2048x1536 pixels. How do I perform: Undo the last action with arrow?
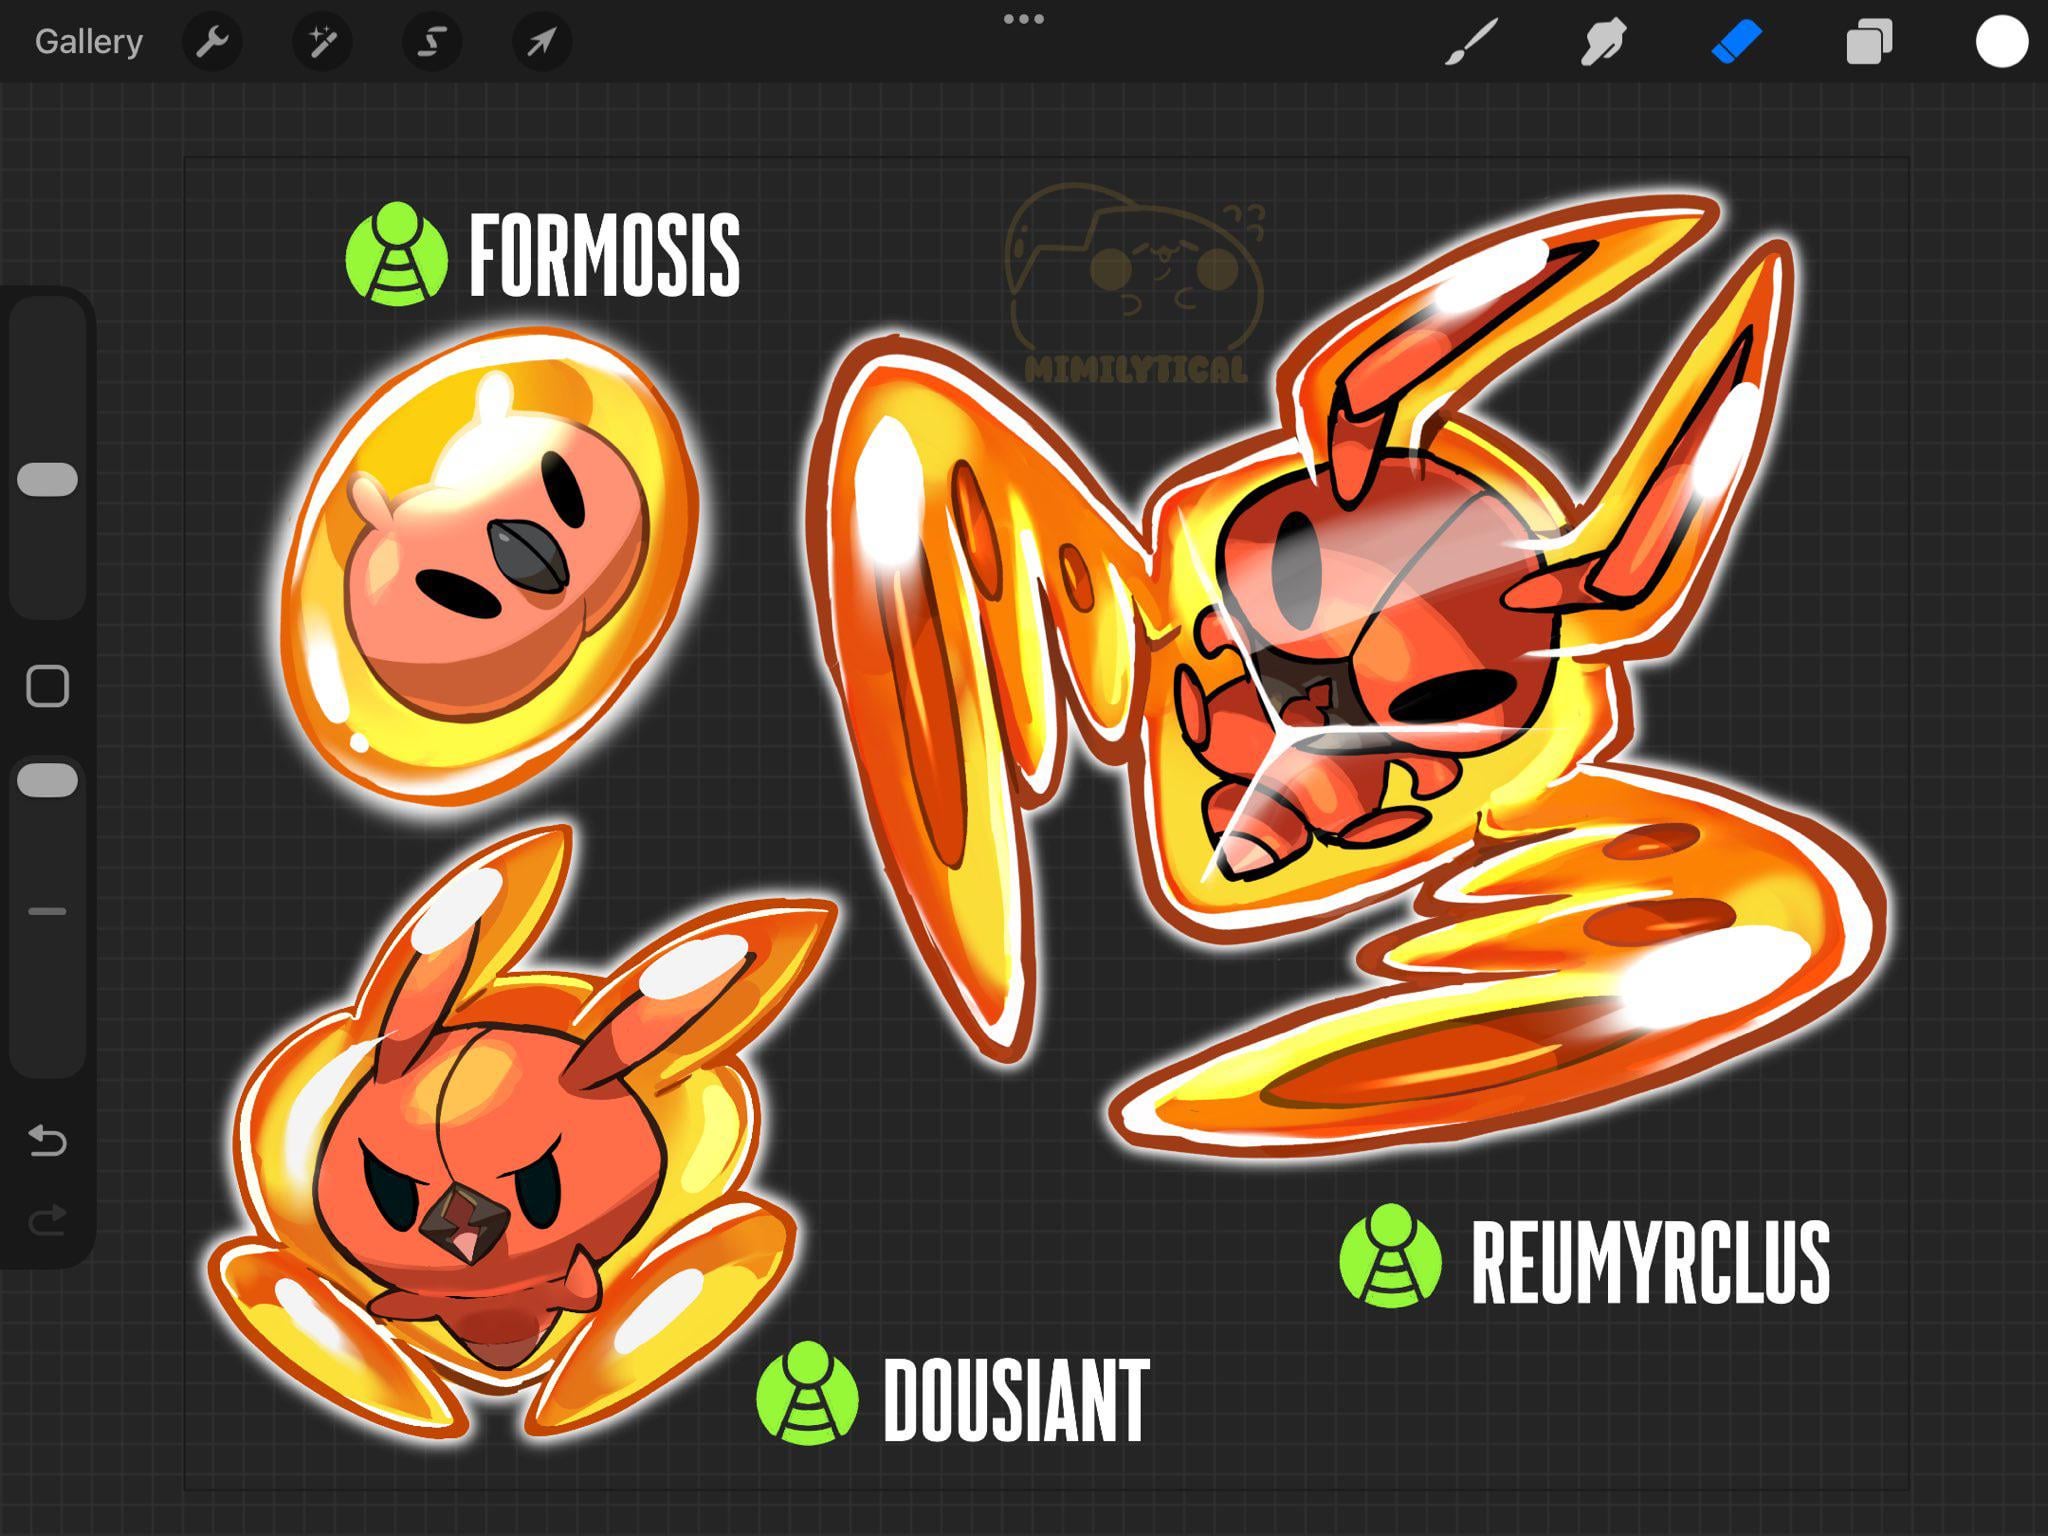click(47, 1140)
